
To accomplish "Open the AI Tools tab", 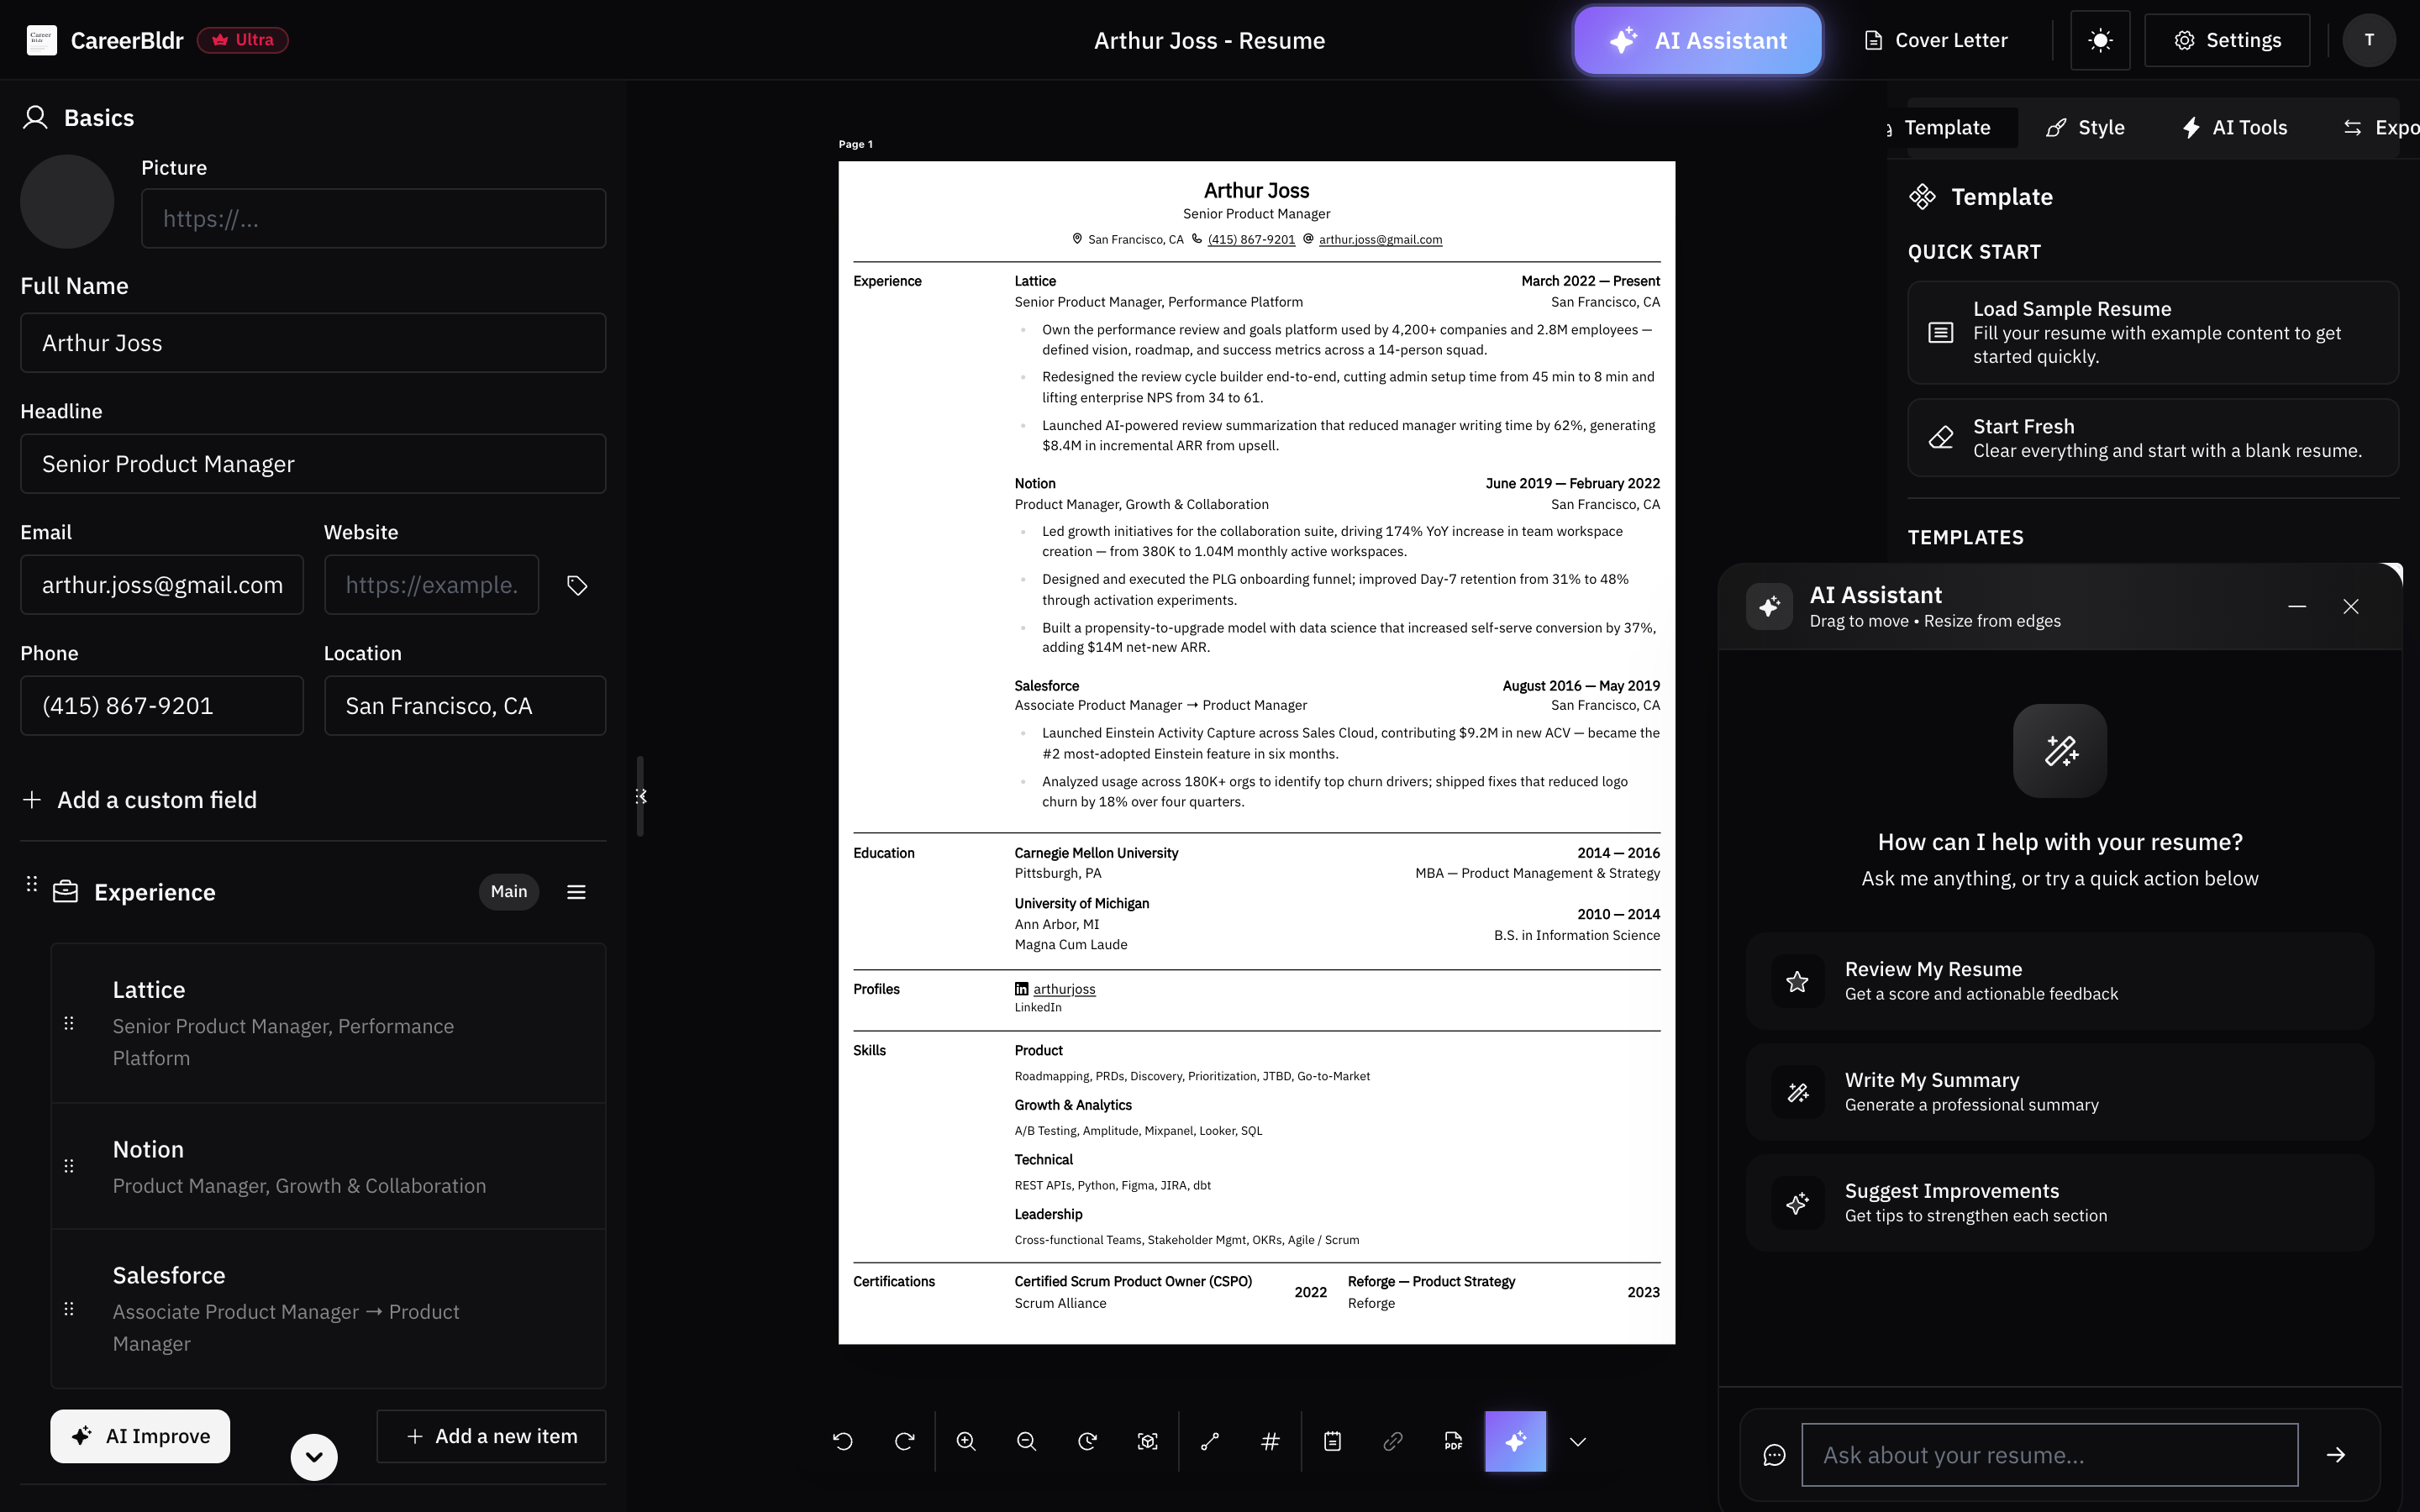I will 2234,127.
